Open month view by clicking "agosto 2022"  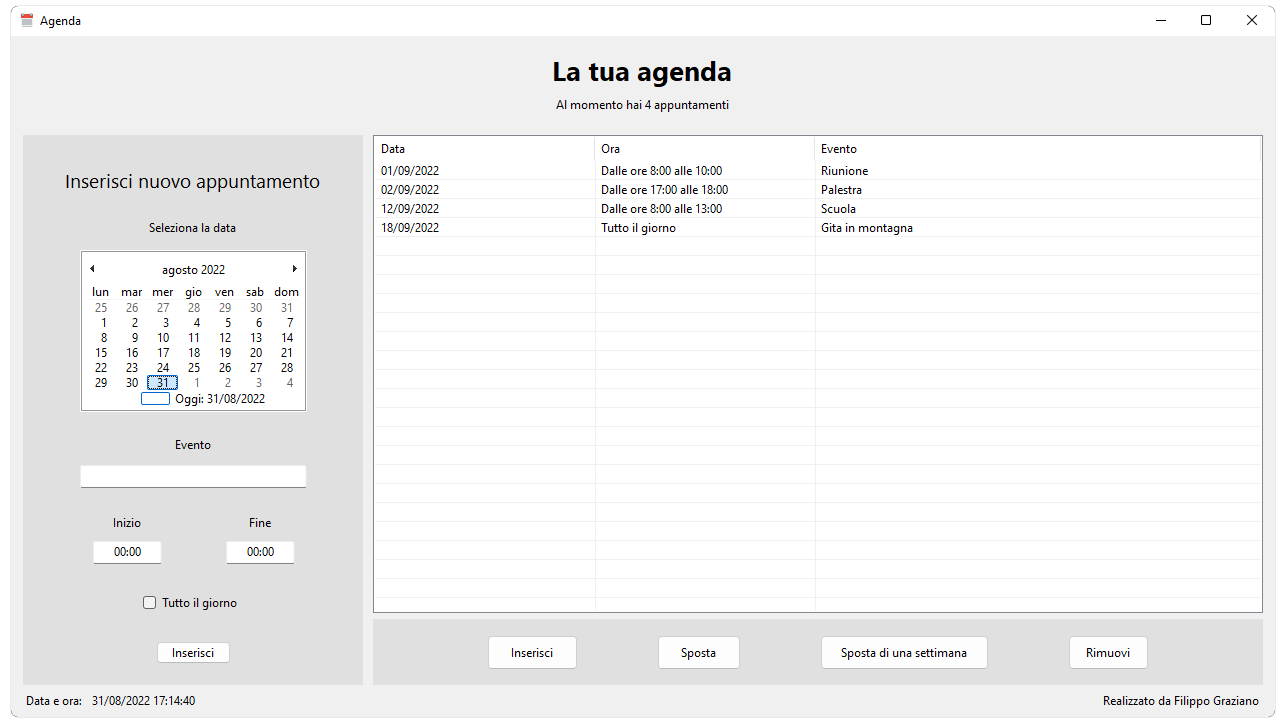[193, 269]
